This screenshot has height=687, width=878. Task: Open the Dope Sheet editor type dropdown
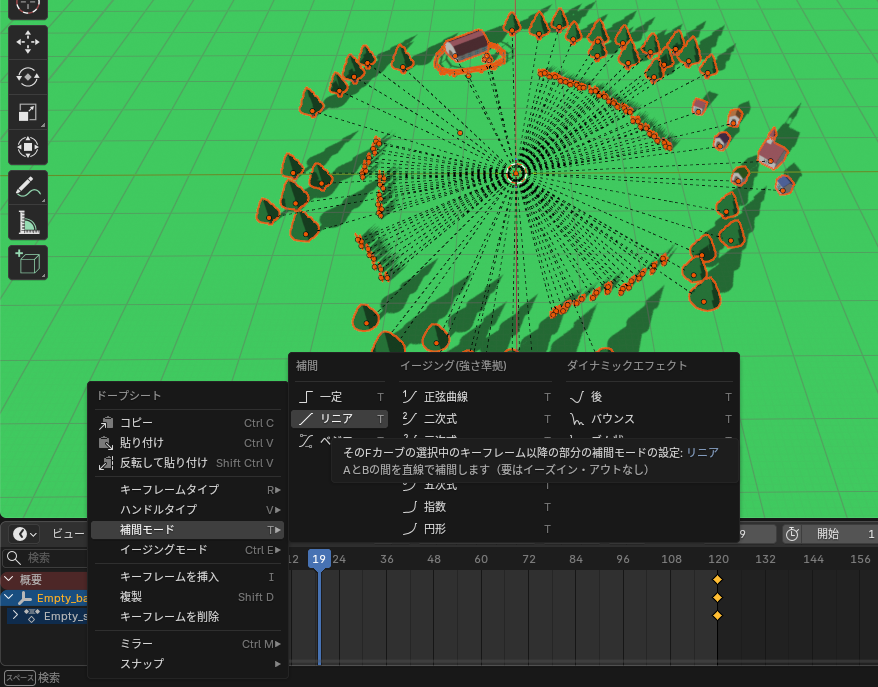(24, 534)
